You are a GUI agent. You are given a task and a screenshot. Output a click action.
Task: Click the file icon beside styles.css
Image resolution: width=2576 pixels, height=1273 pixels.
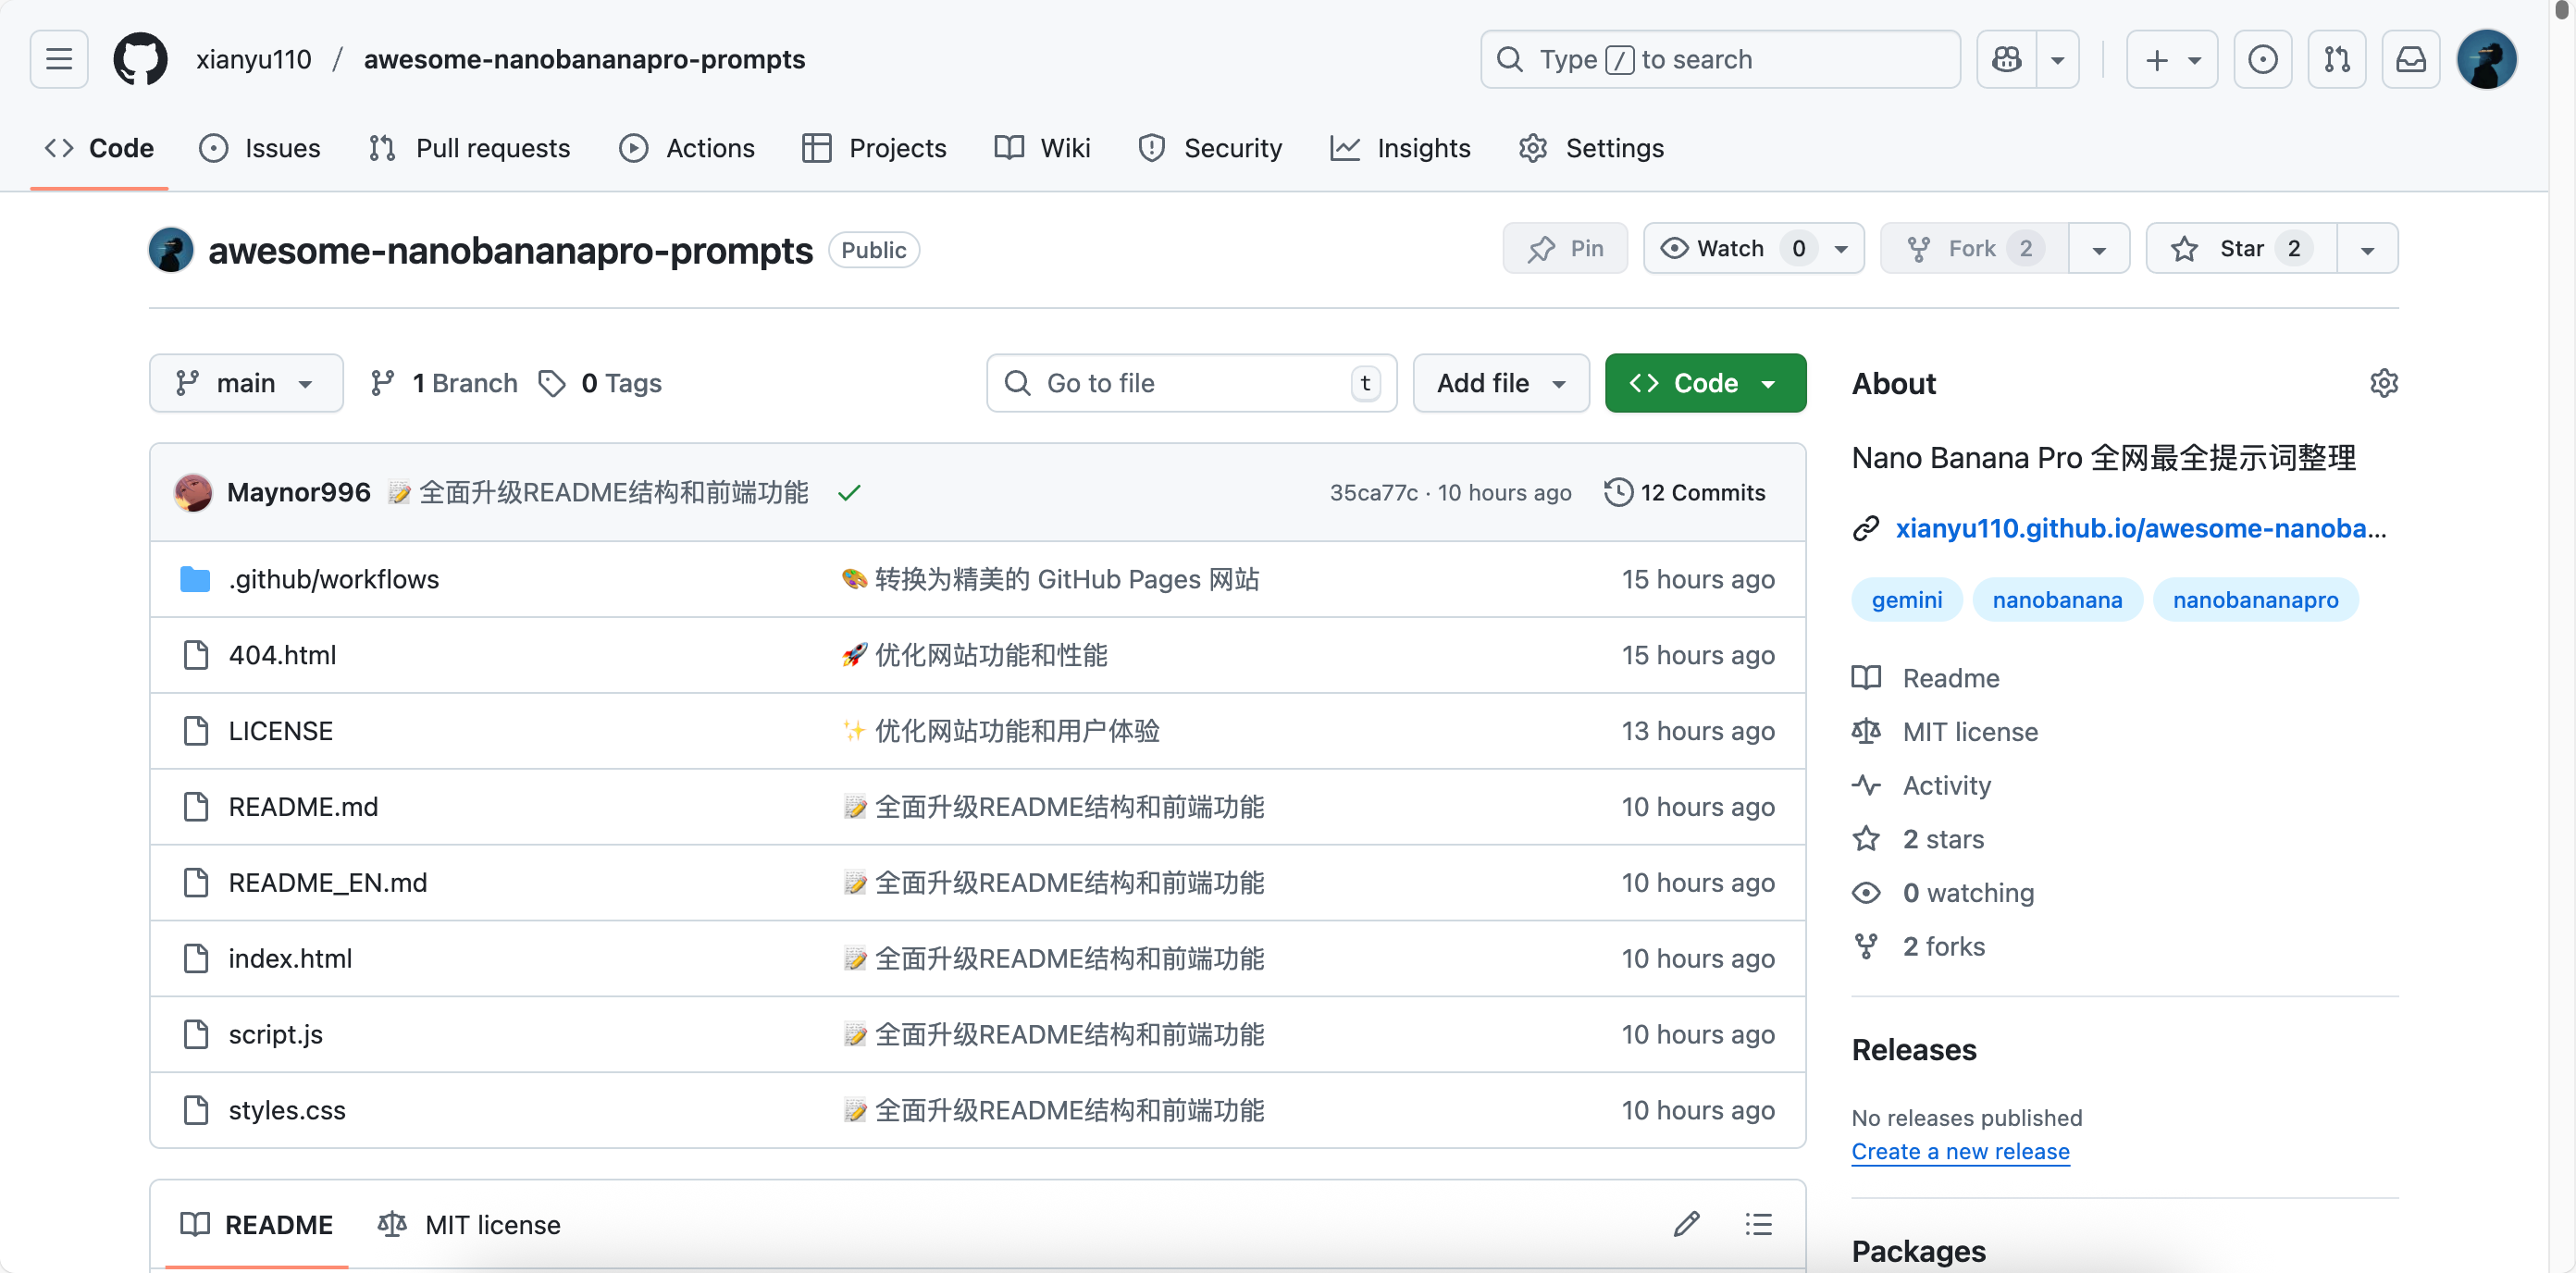pos(196,1110)
